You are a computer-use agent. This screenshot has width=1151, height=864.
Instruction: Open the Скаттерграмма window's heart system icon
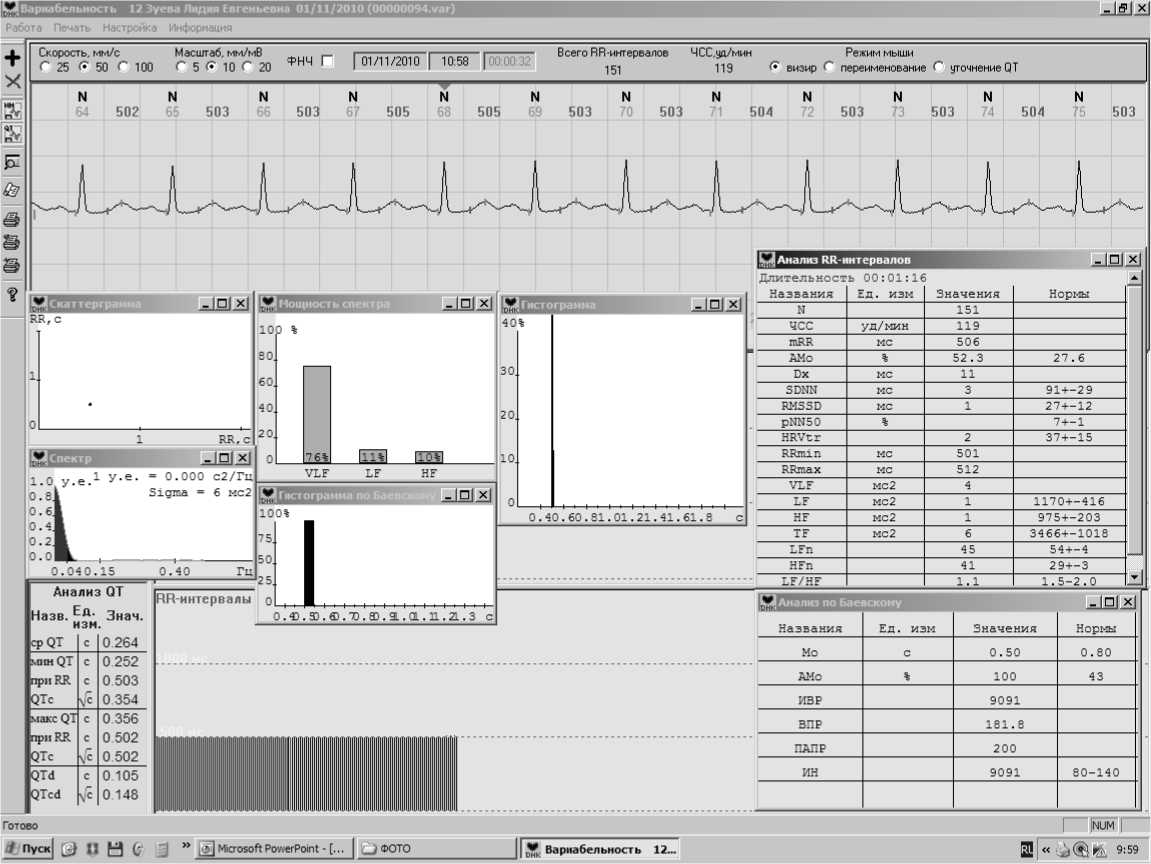[39, 303]
